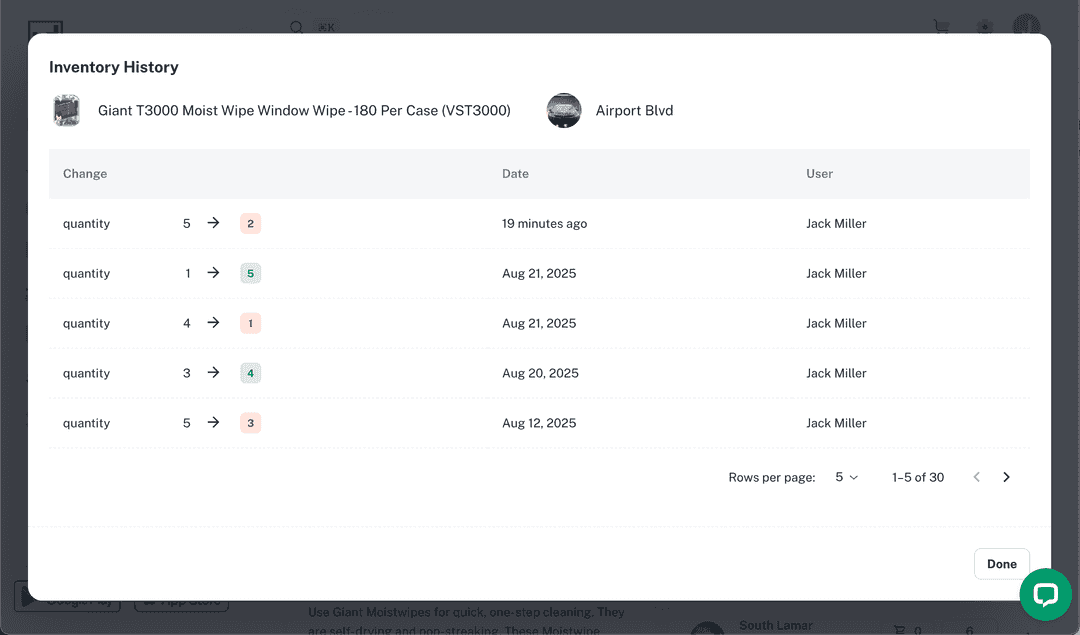
Task: Click the Giant T3000 product thumbnail
Action: 67,111
